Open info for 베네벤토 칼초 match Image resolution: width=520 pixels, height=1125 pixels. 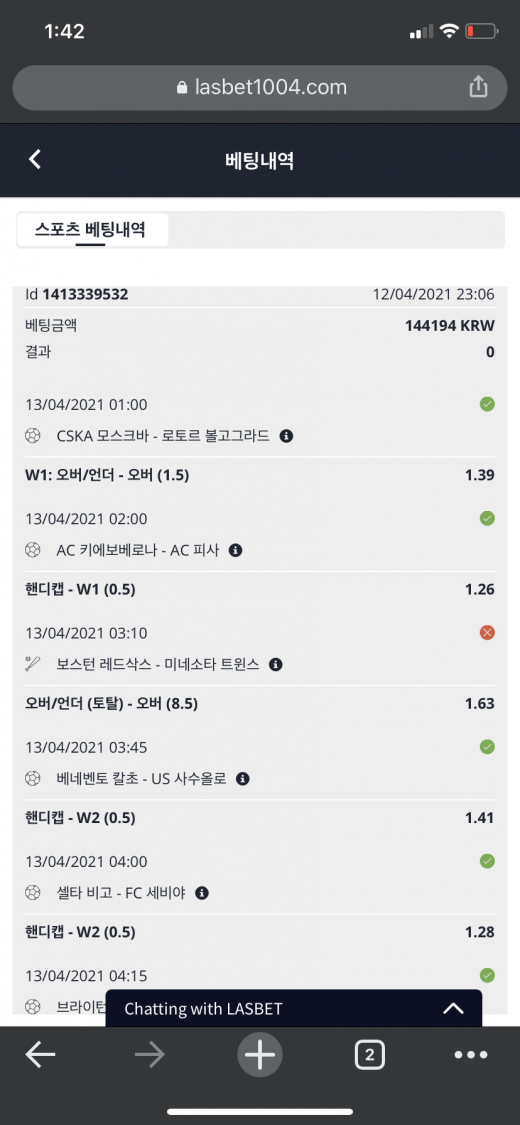[x=242, y=778]
